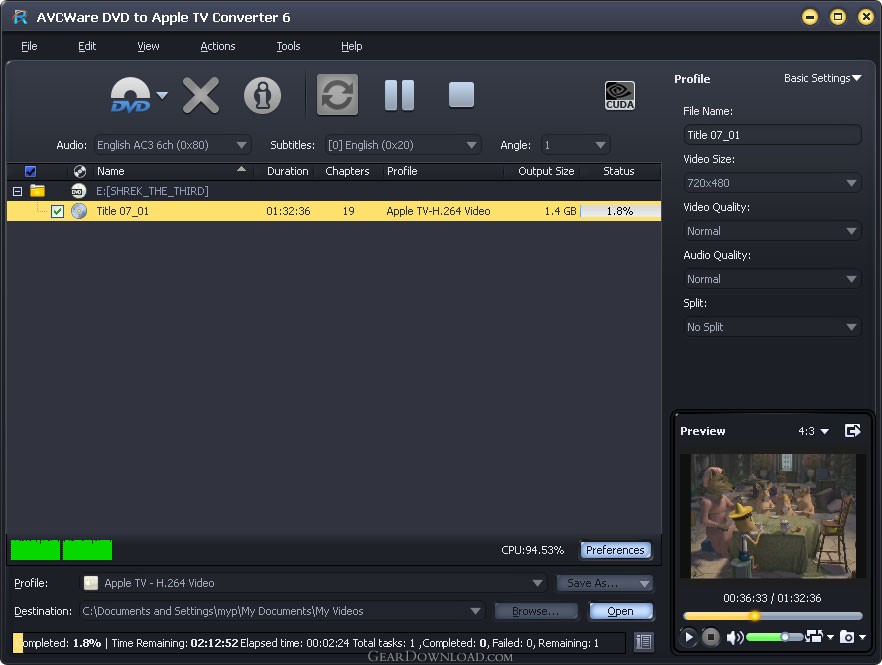This screenshot has width=882, height=665.
Task: Click the DVD disc icon beside E:[SHREK_THE_THIRD]
Action: pos(79,191)
